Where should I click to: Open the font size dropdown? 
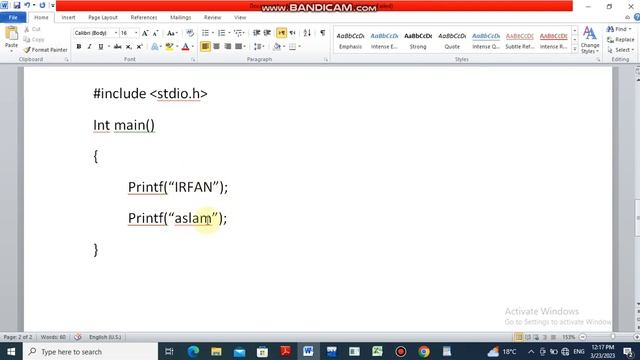136,33
